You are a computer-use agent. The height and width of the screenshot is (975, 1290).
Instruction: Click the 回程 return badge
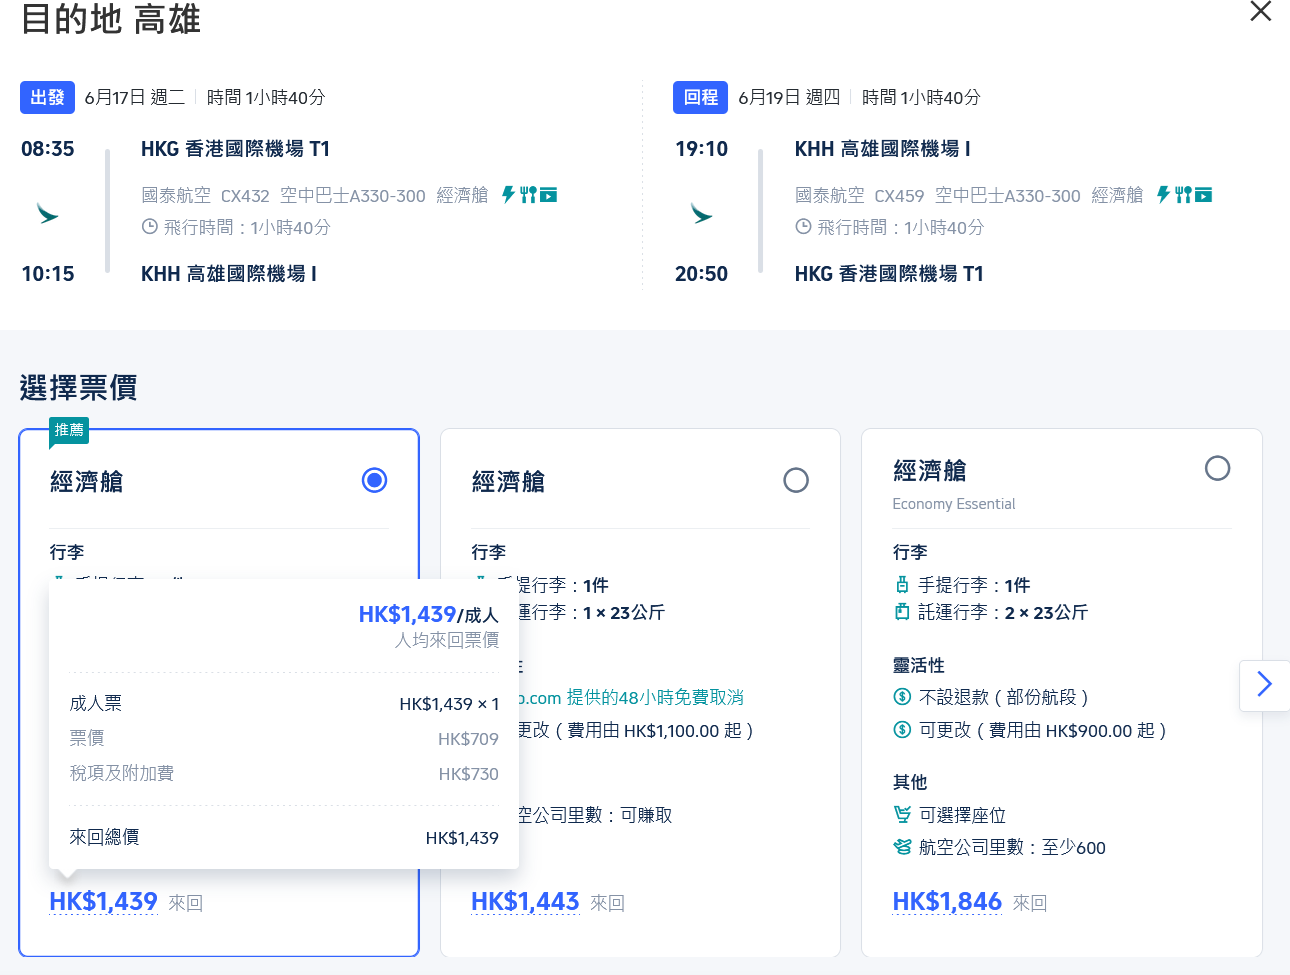pyautogui.click(x=700, y=97)
